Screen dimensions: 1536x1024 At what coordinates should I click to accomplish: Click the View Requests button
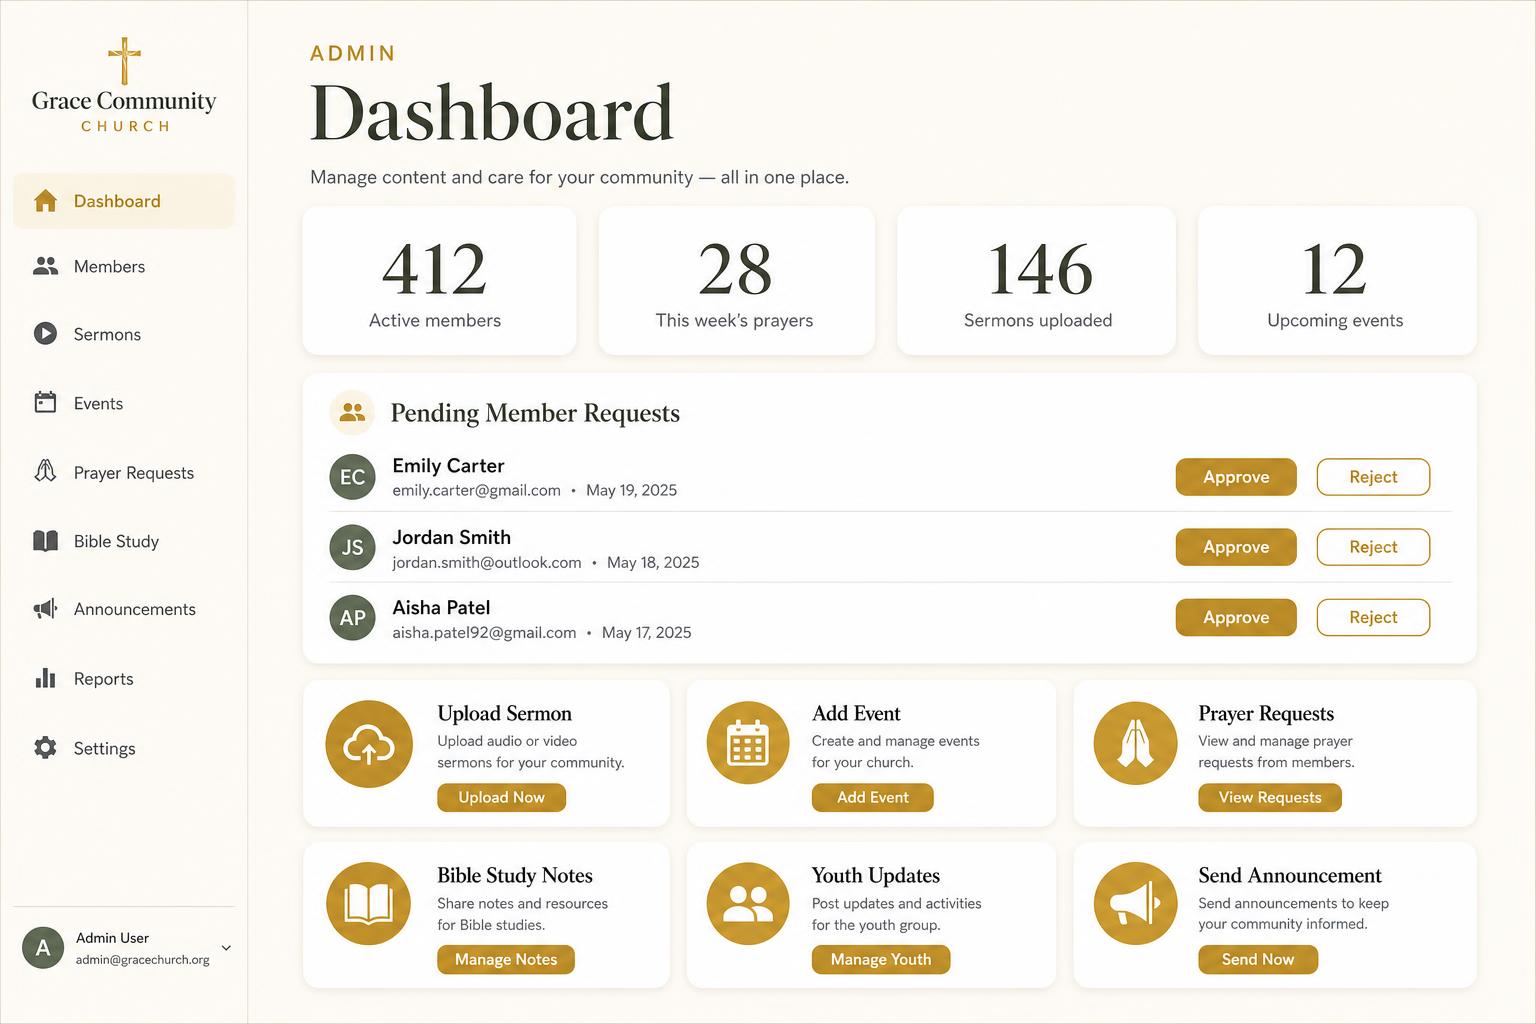click(x=1270, y=797)
